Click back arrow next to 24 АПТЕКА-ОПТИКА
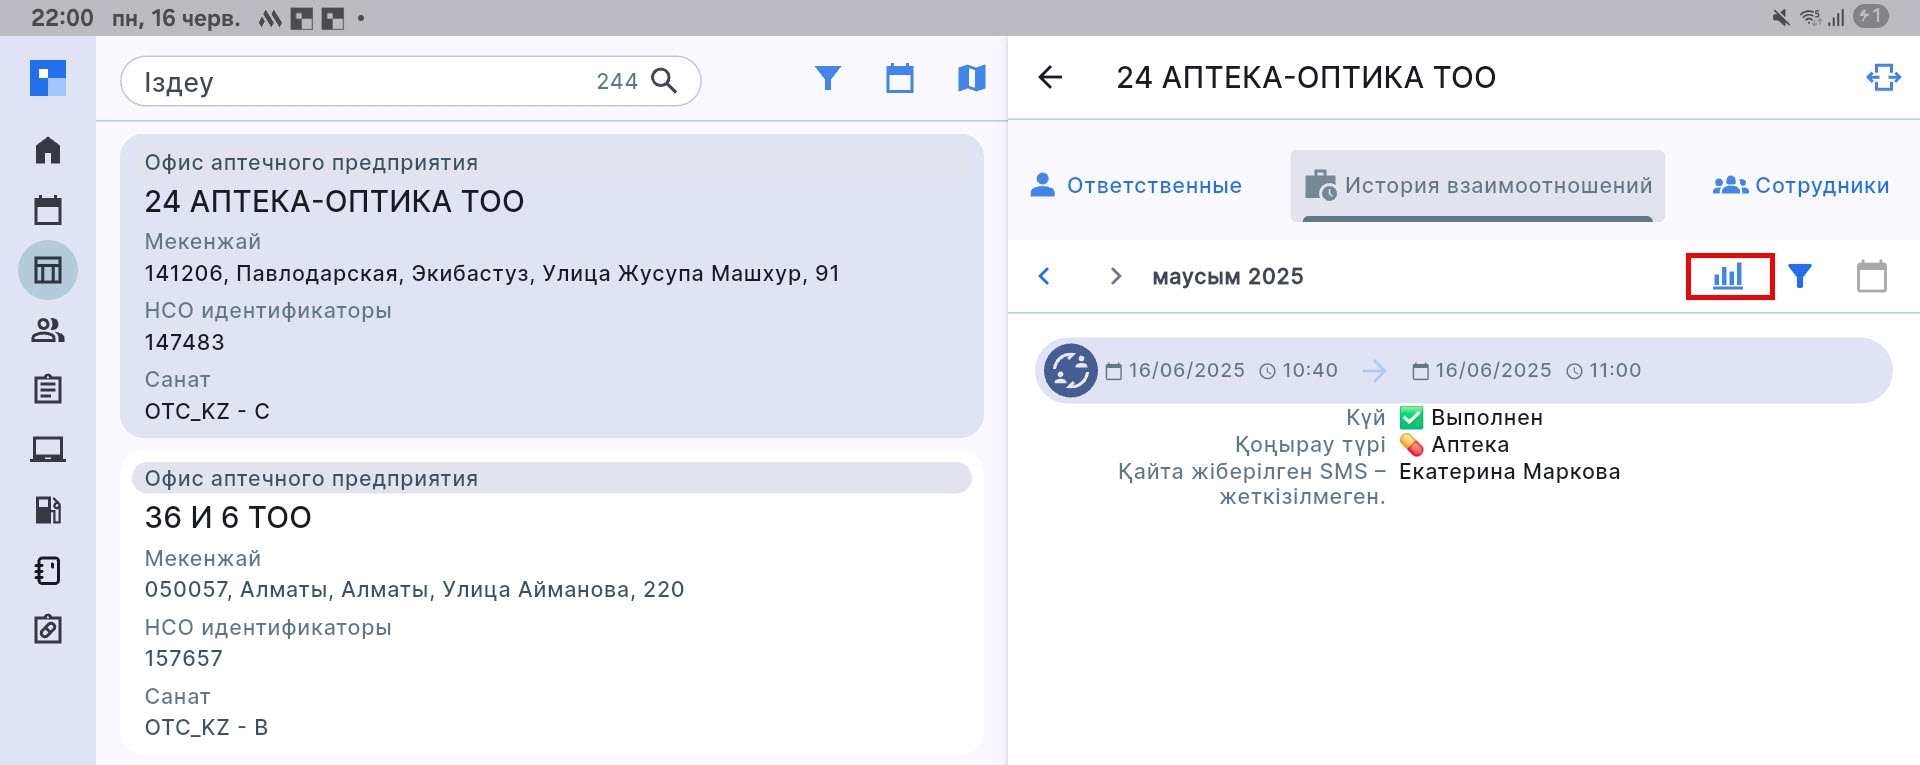The height and width of the screenshot is (765, 1920). tap(1050, 78)
